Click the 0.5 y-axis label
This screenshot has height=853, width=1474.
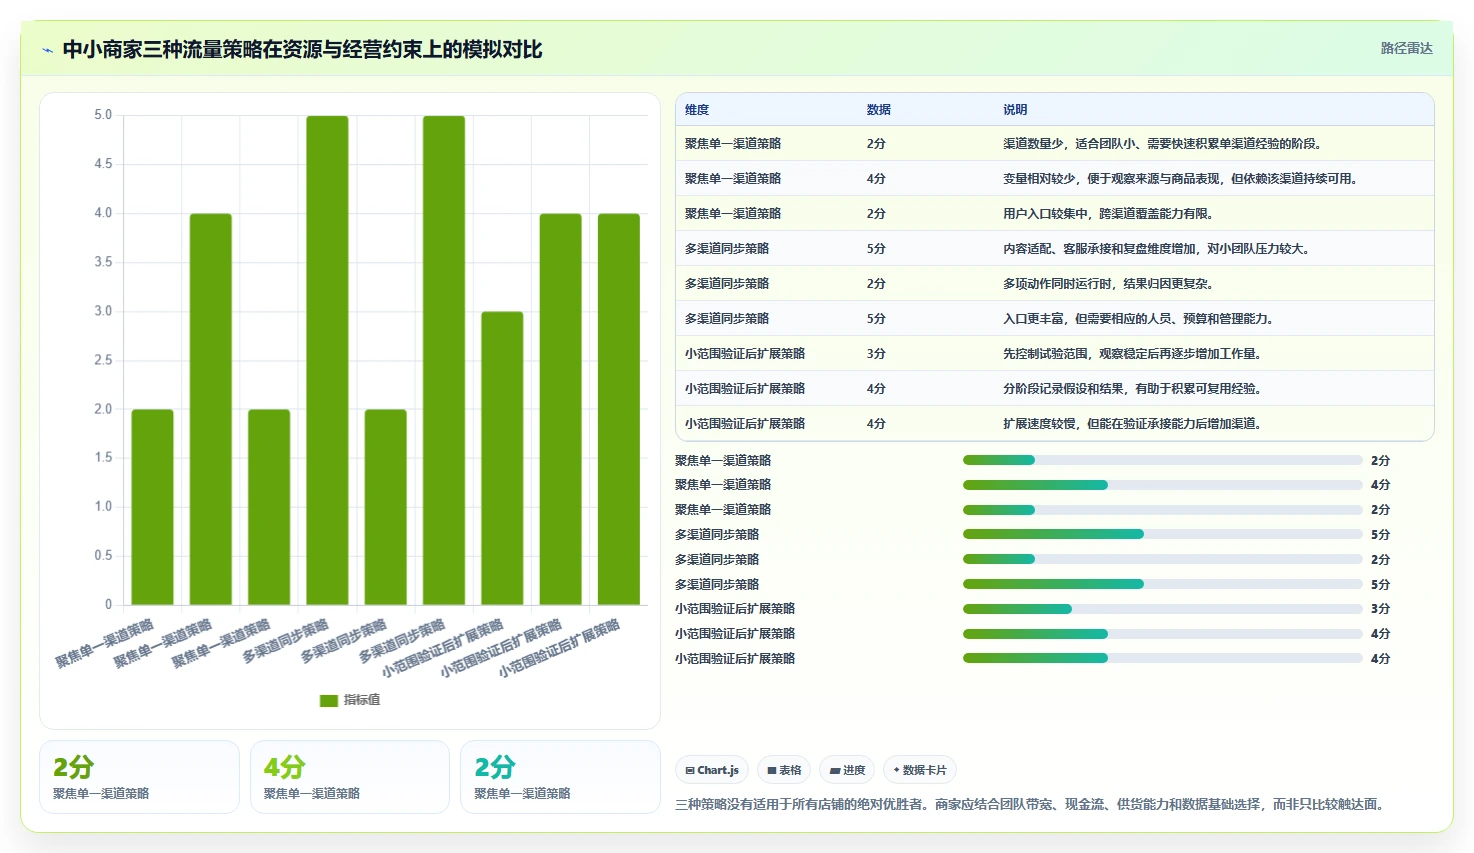coord(103,556)
